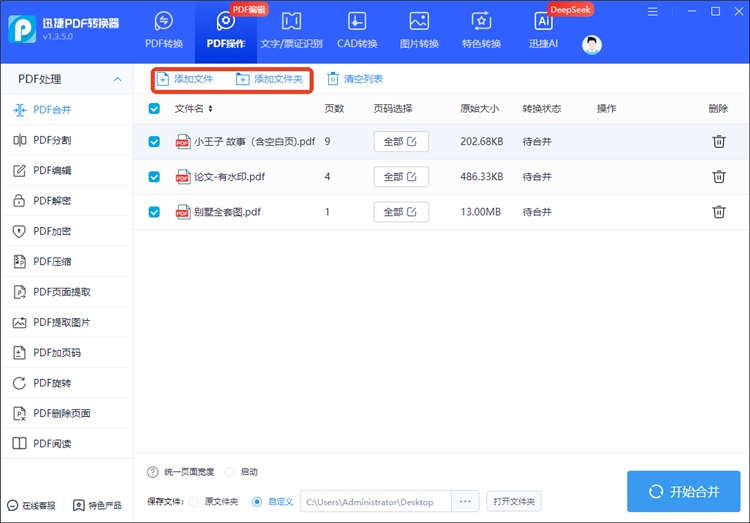Open 特色产品 link

[98, 506]
